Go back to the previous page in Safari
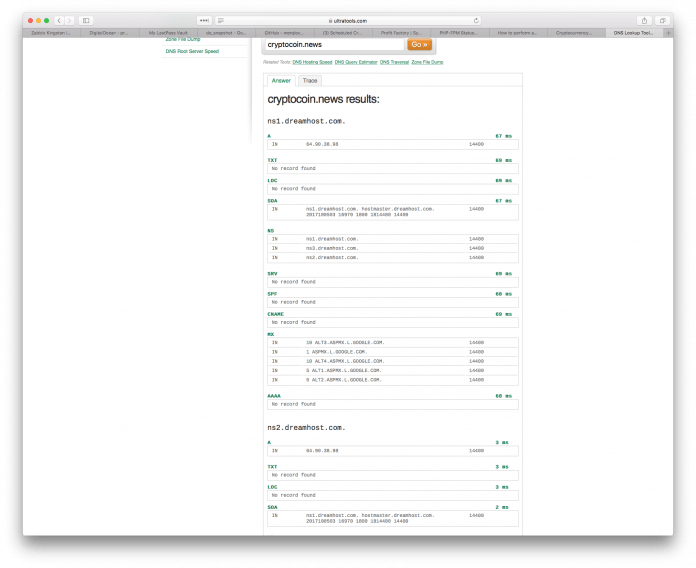The height and width of the screenshot is (568, 696). click(x=59, y=20)
